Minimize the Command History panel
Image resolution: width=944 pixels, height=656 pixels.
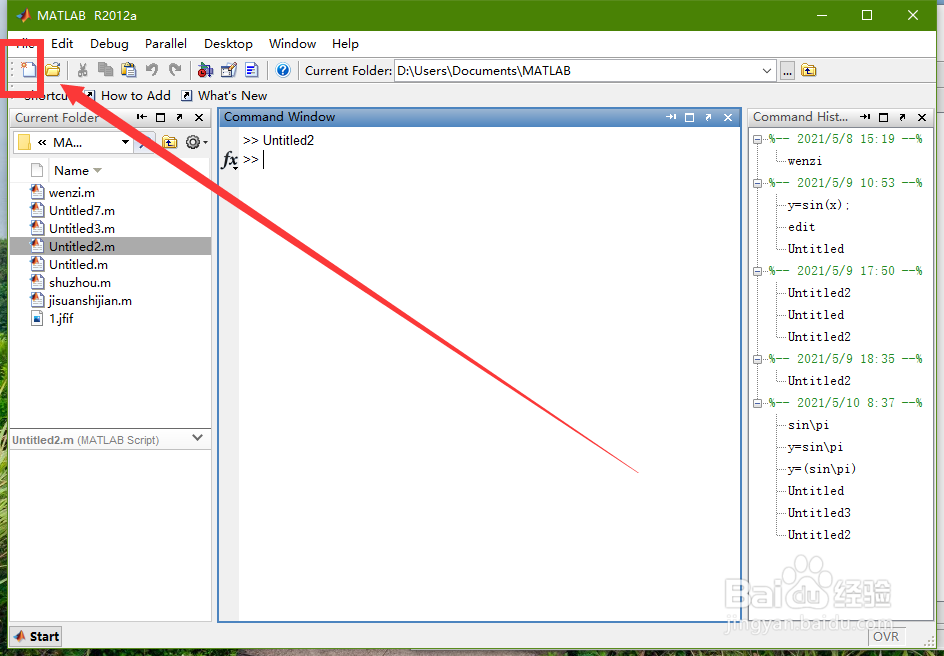[x=865, y=117]
